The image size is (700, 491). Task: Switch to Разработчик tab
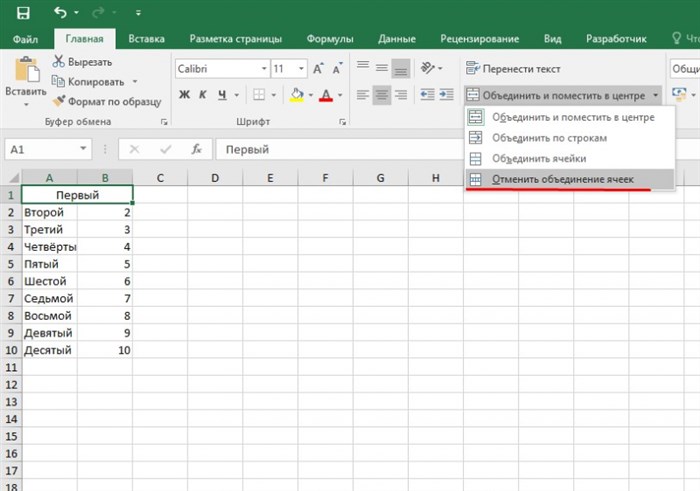(616, 39)
